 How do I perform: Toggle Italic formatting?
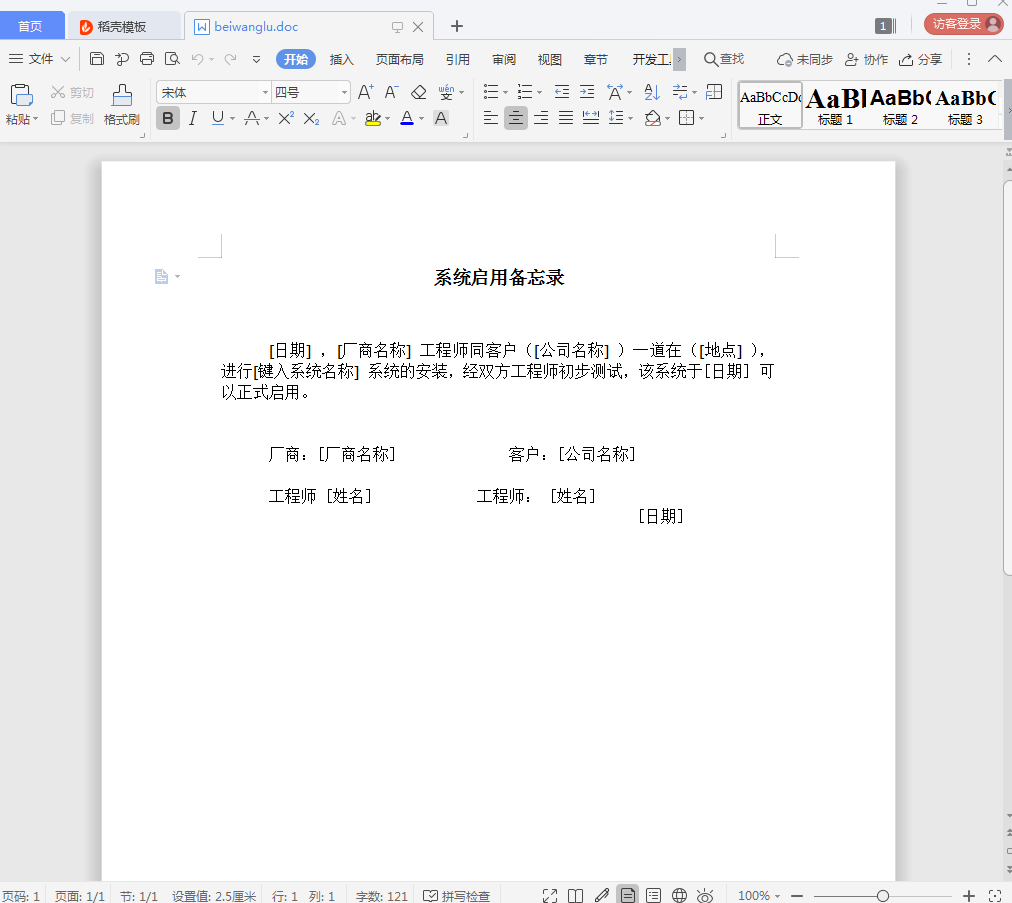coord(192,118)
